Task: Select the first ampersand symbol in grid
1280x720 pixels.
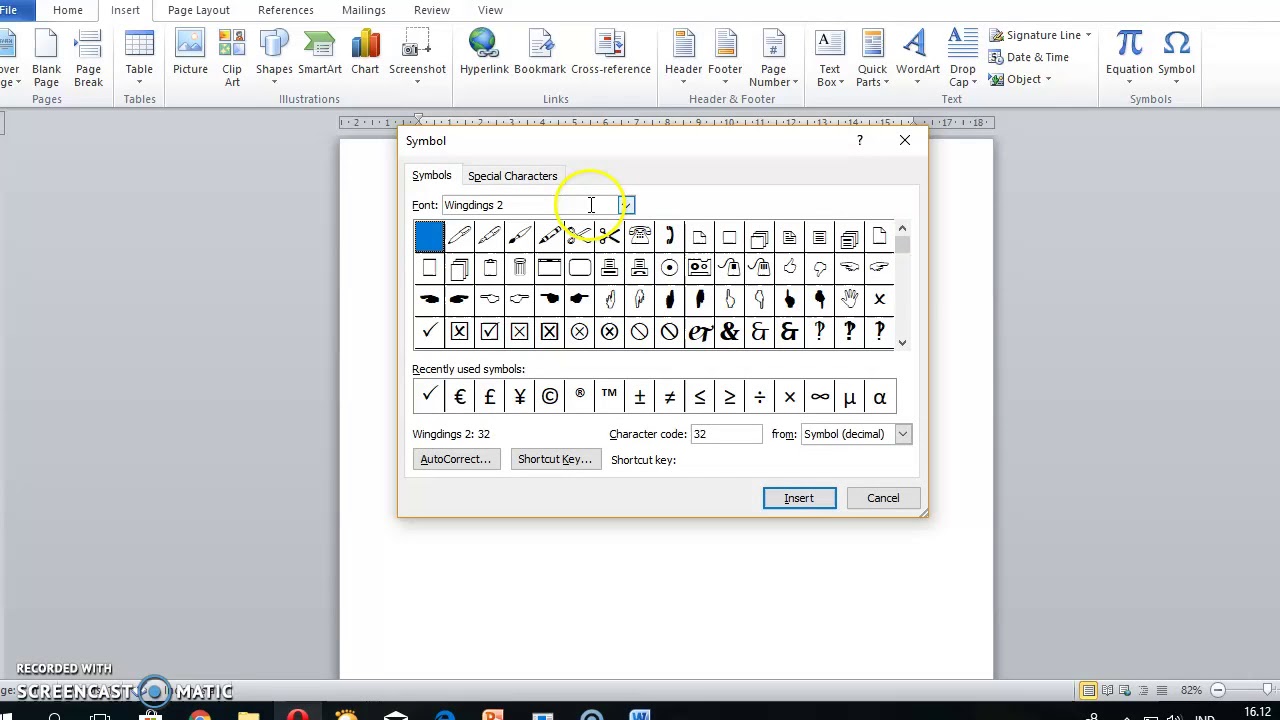Action: tap(729, 331)
